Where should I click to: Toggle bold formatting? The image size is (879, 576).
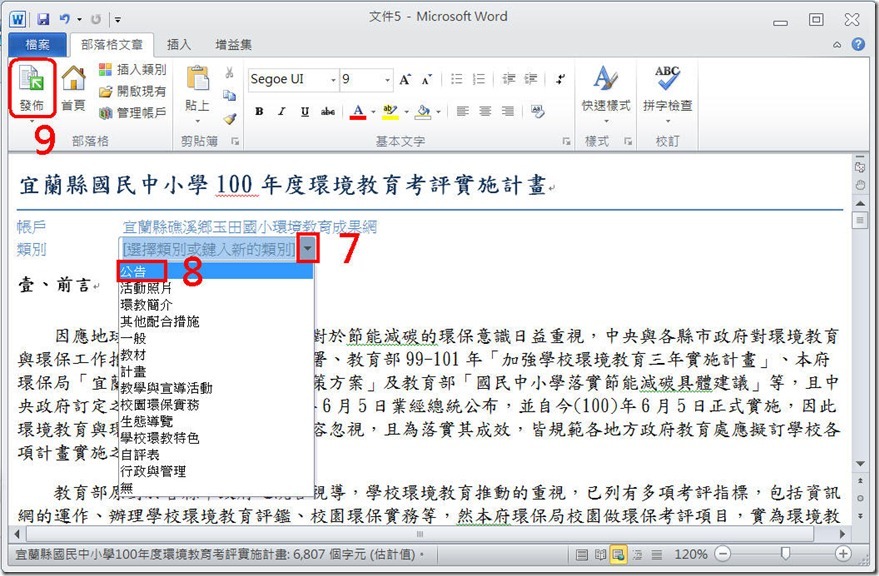(259, 112)
